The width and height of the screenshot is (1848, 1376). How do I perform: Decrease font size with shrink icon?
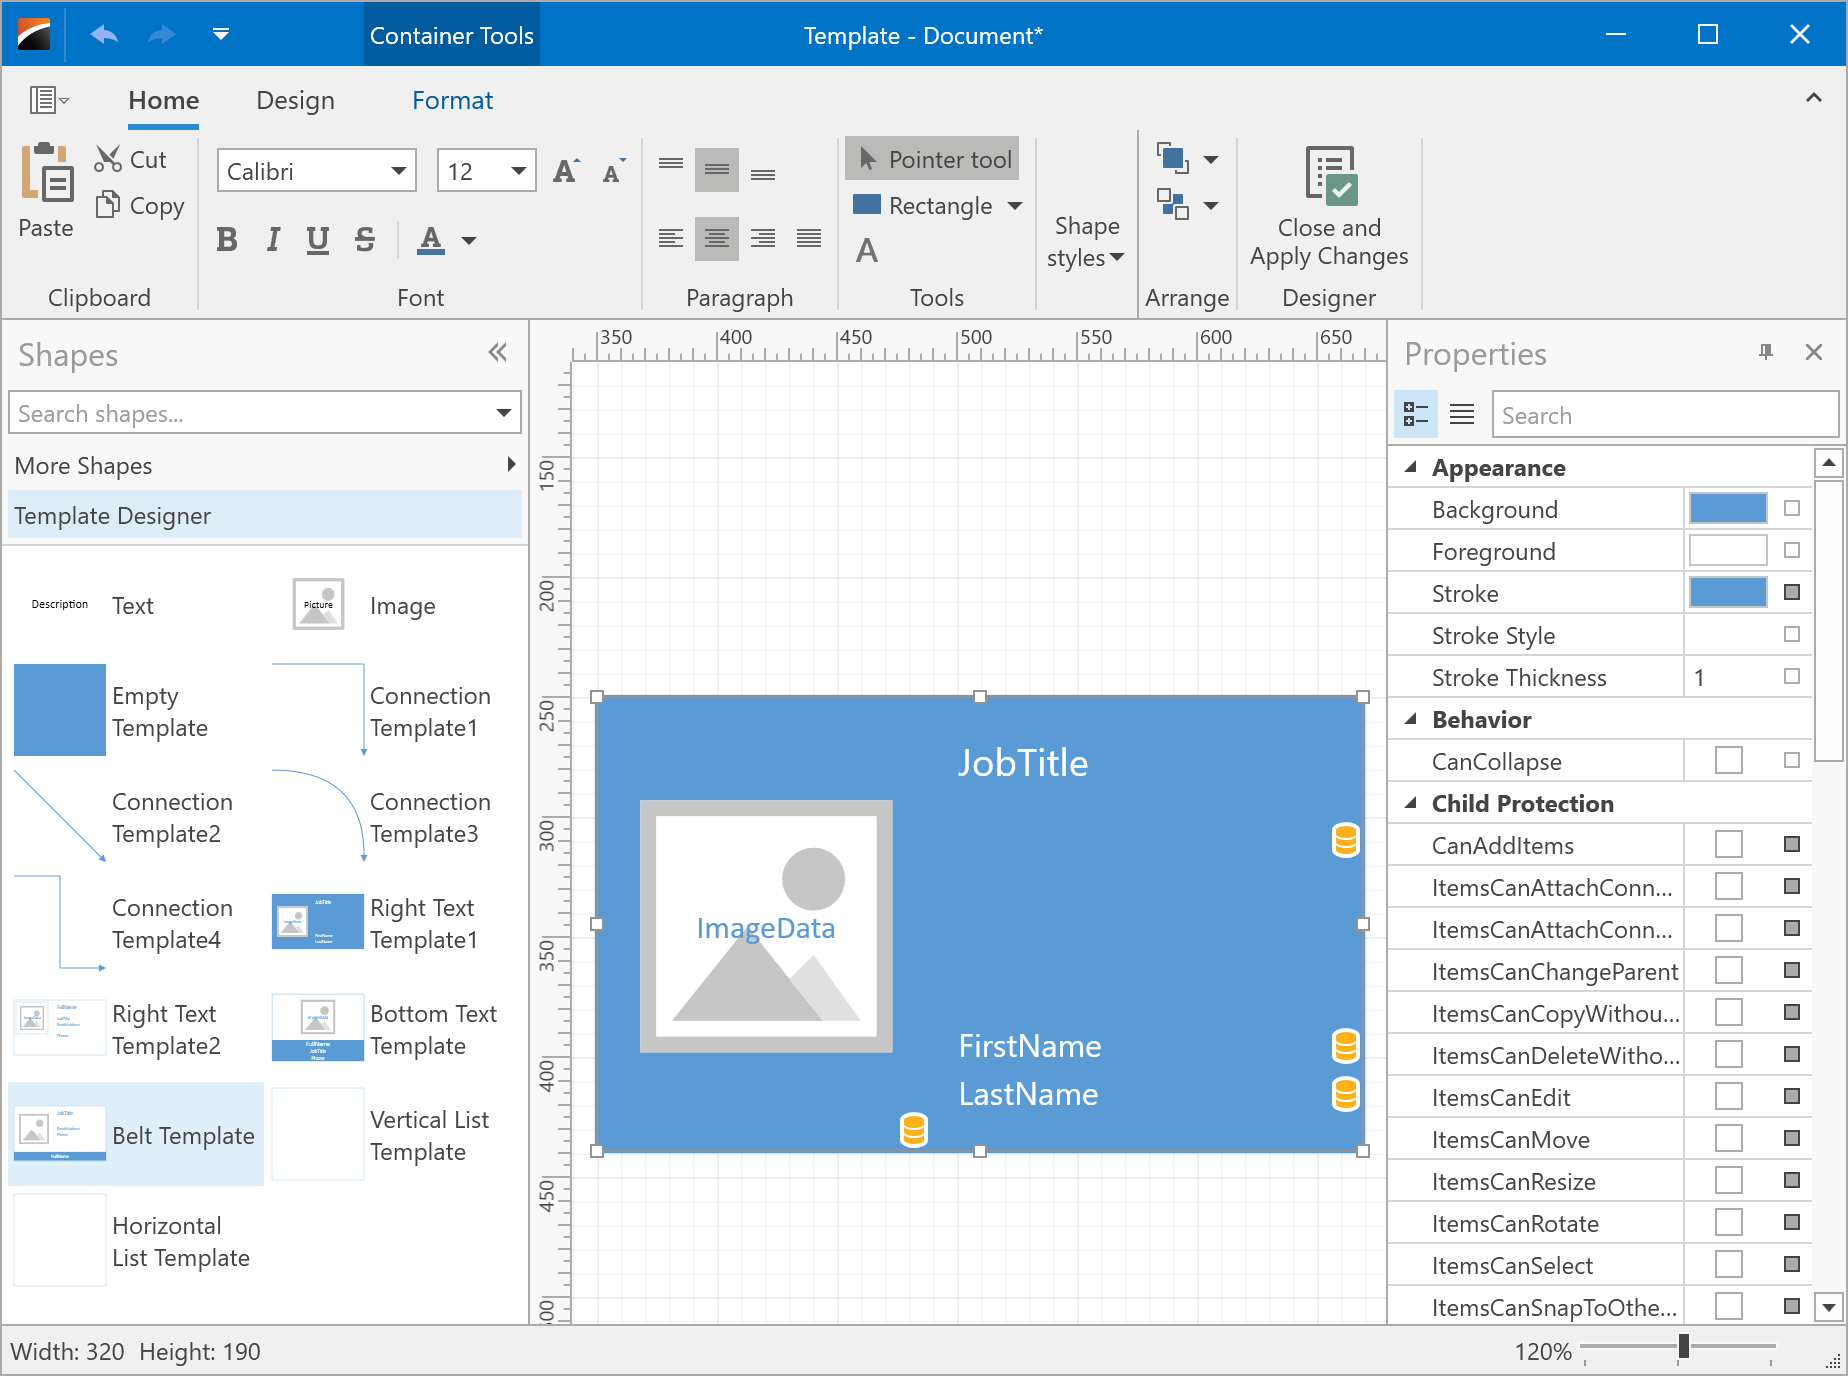613,171
